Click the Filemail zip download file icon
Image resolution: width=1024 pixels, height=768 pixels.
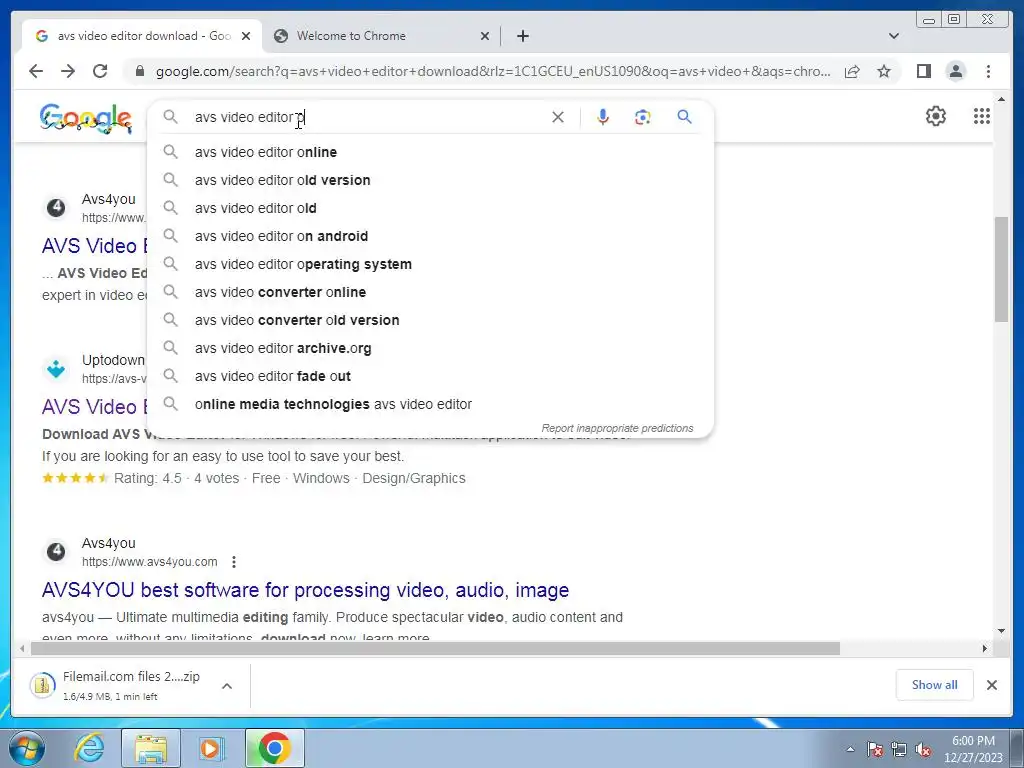pyautogui.click(x=42, y=685)
